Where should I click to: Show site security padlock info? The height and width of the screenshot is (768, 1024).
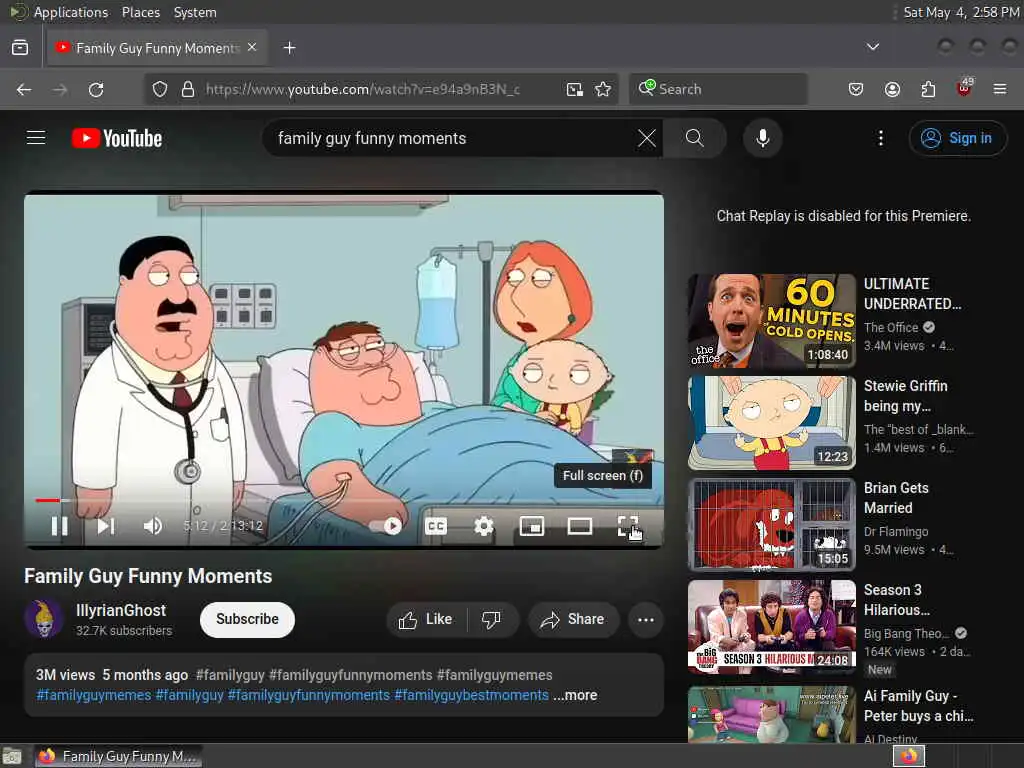187,89
